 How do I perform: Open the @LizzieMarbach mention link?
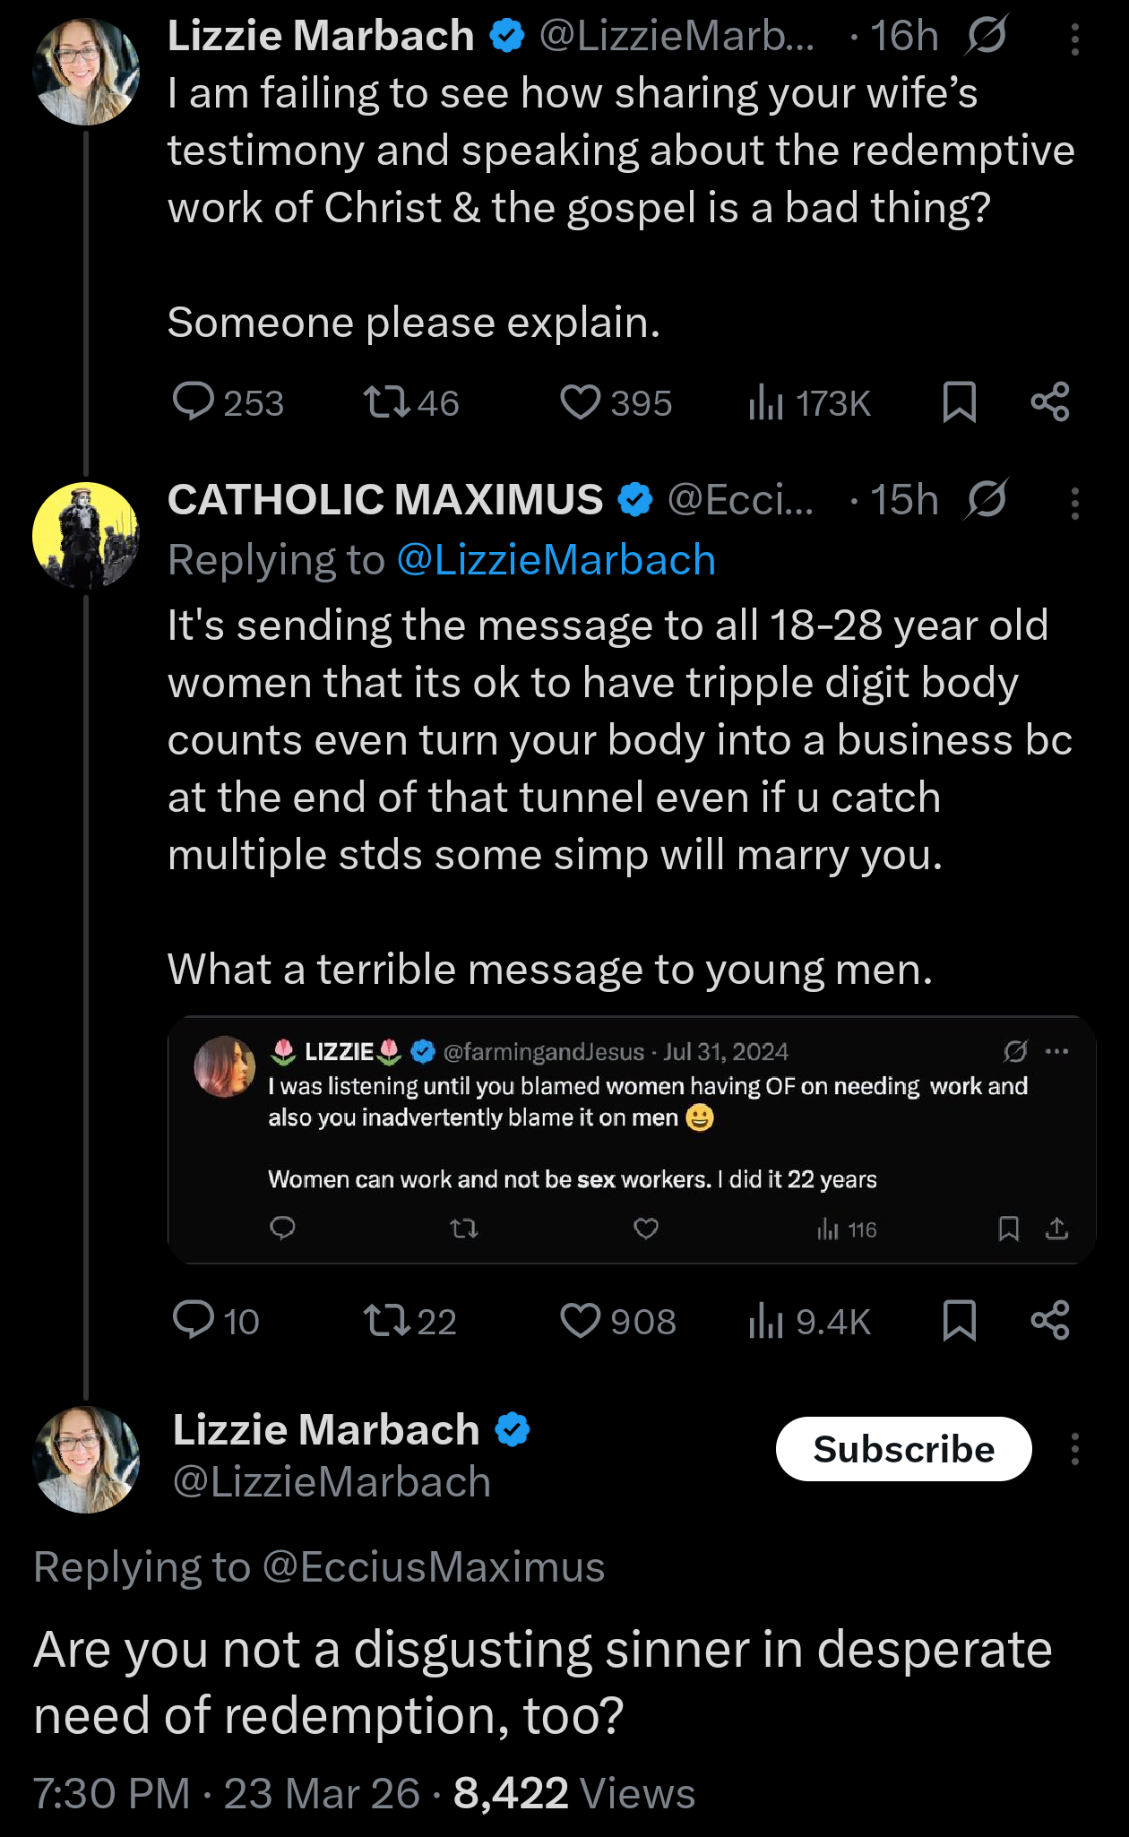pos(556,560)
